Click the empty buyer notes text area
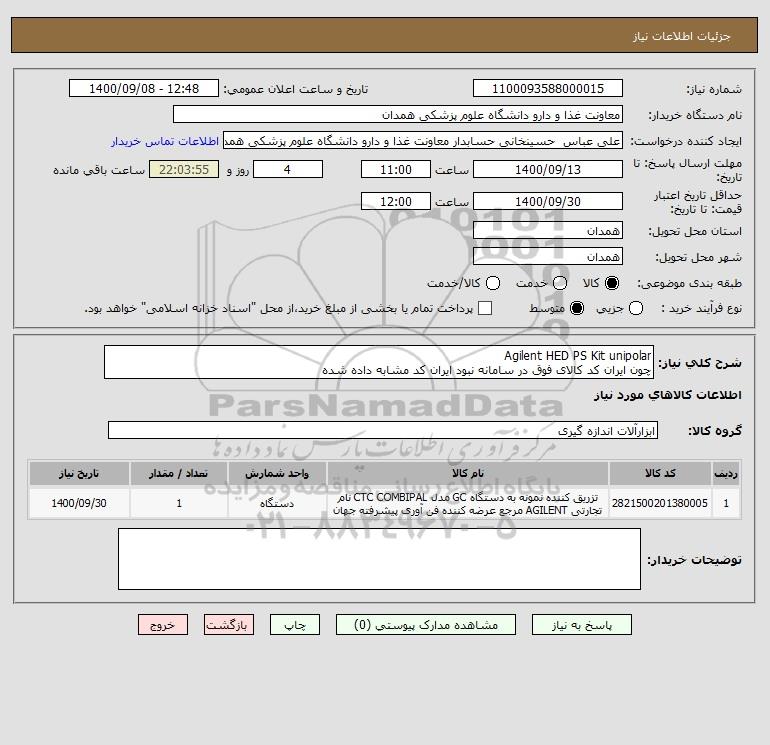The height and width of the screenshot is (745, 770). (x=379, y=559)
